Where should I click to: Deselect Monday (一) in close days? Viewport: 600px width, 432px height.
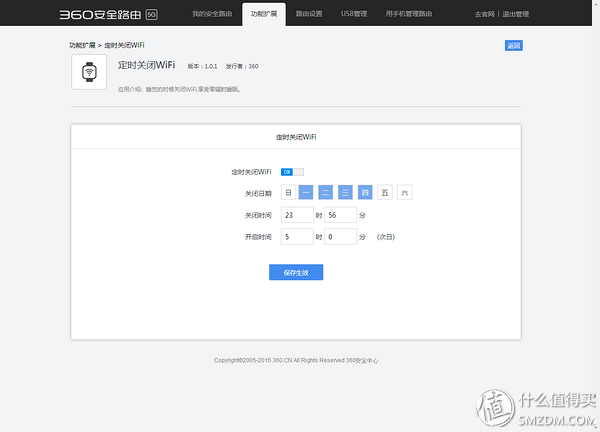tap(307, 192)
